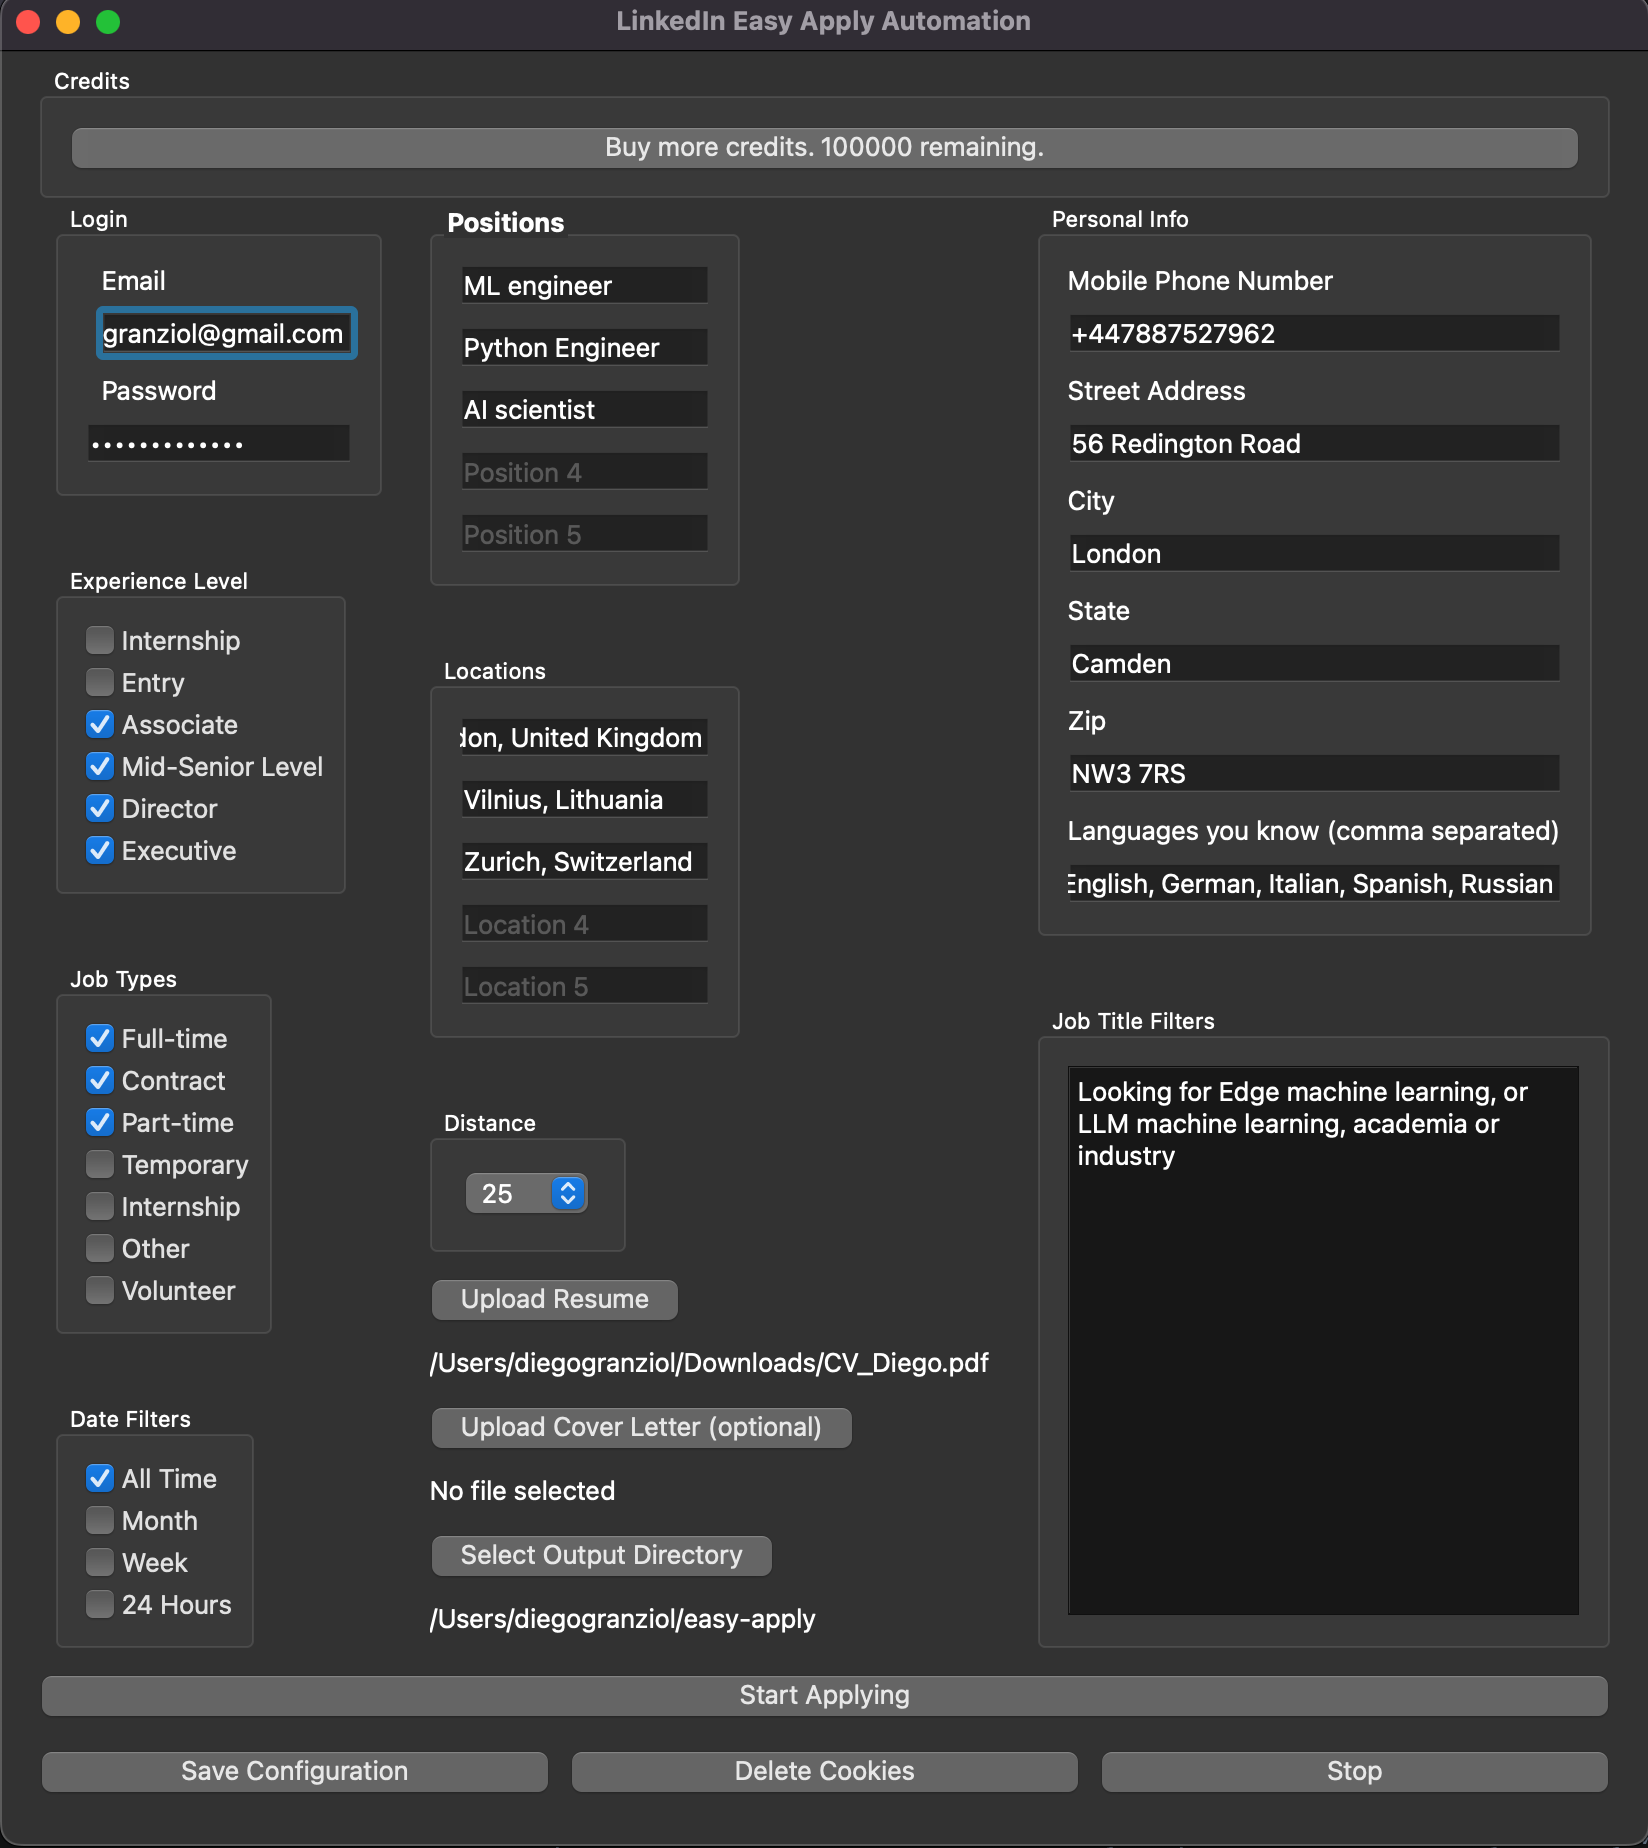Click the Delete Cookies button
The width and height of the screenshot is (1648, 1848).
tap(824, 1771)
